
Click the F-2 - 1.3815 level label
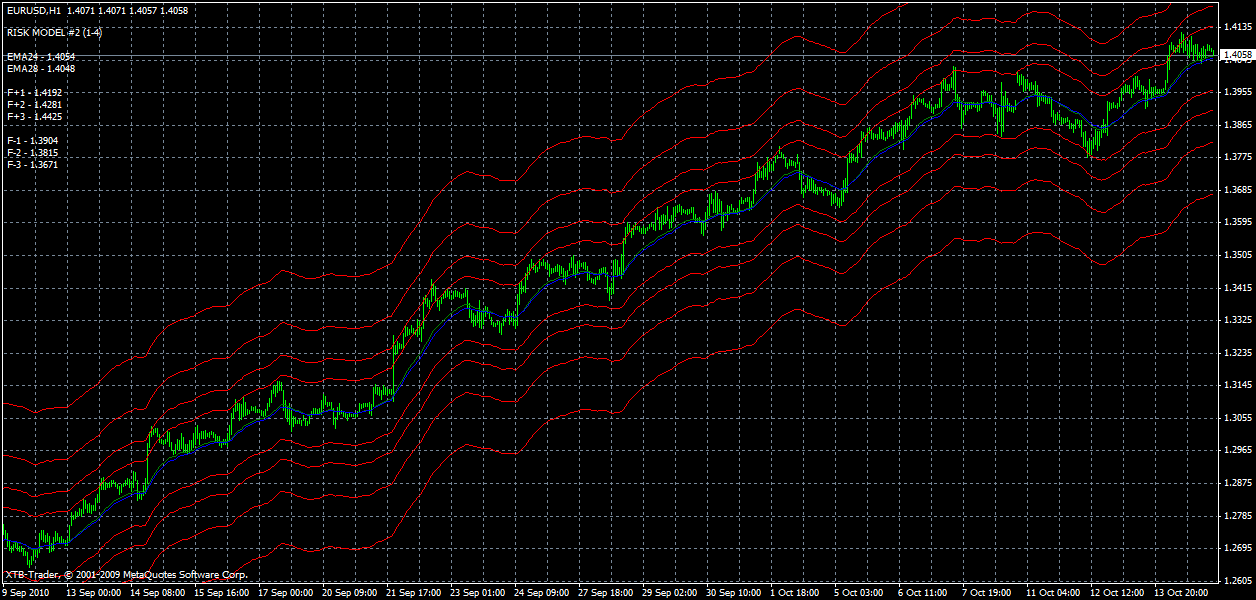32,153
